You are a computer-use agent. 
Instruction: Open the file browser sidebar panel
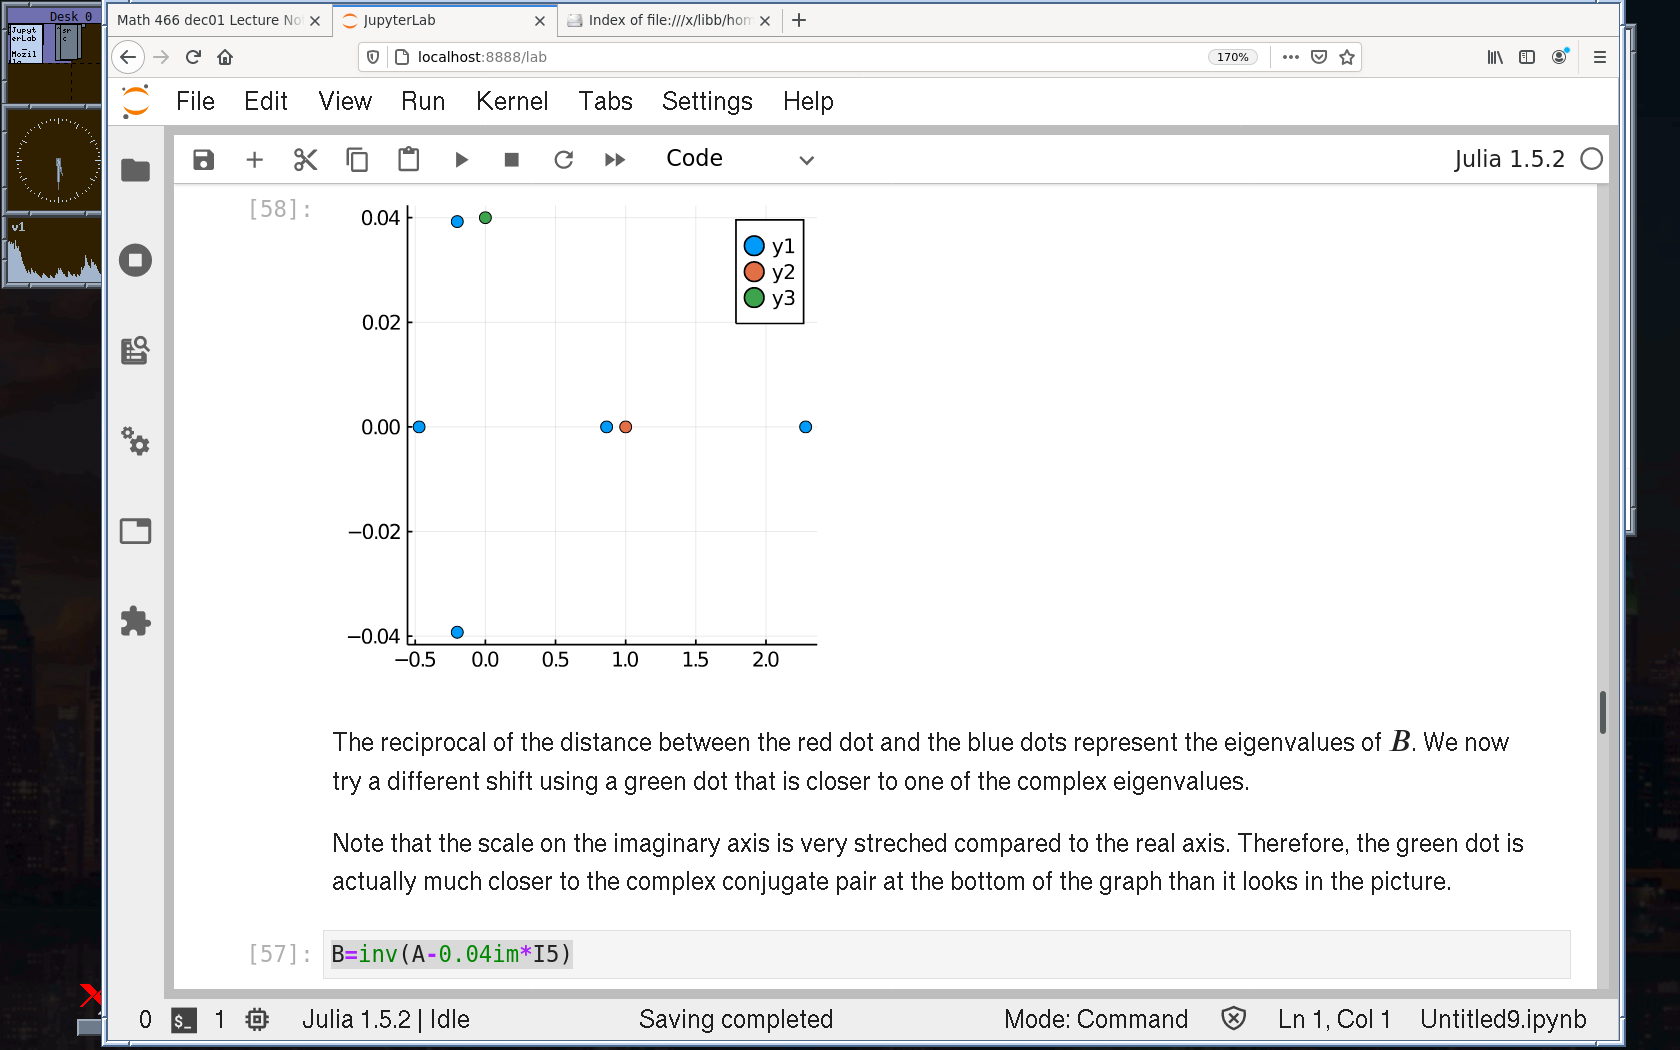135,171
